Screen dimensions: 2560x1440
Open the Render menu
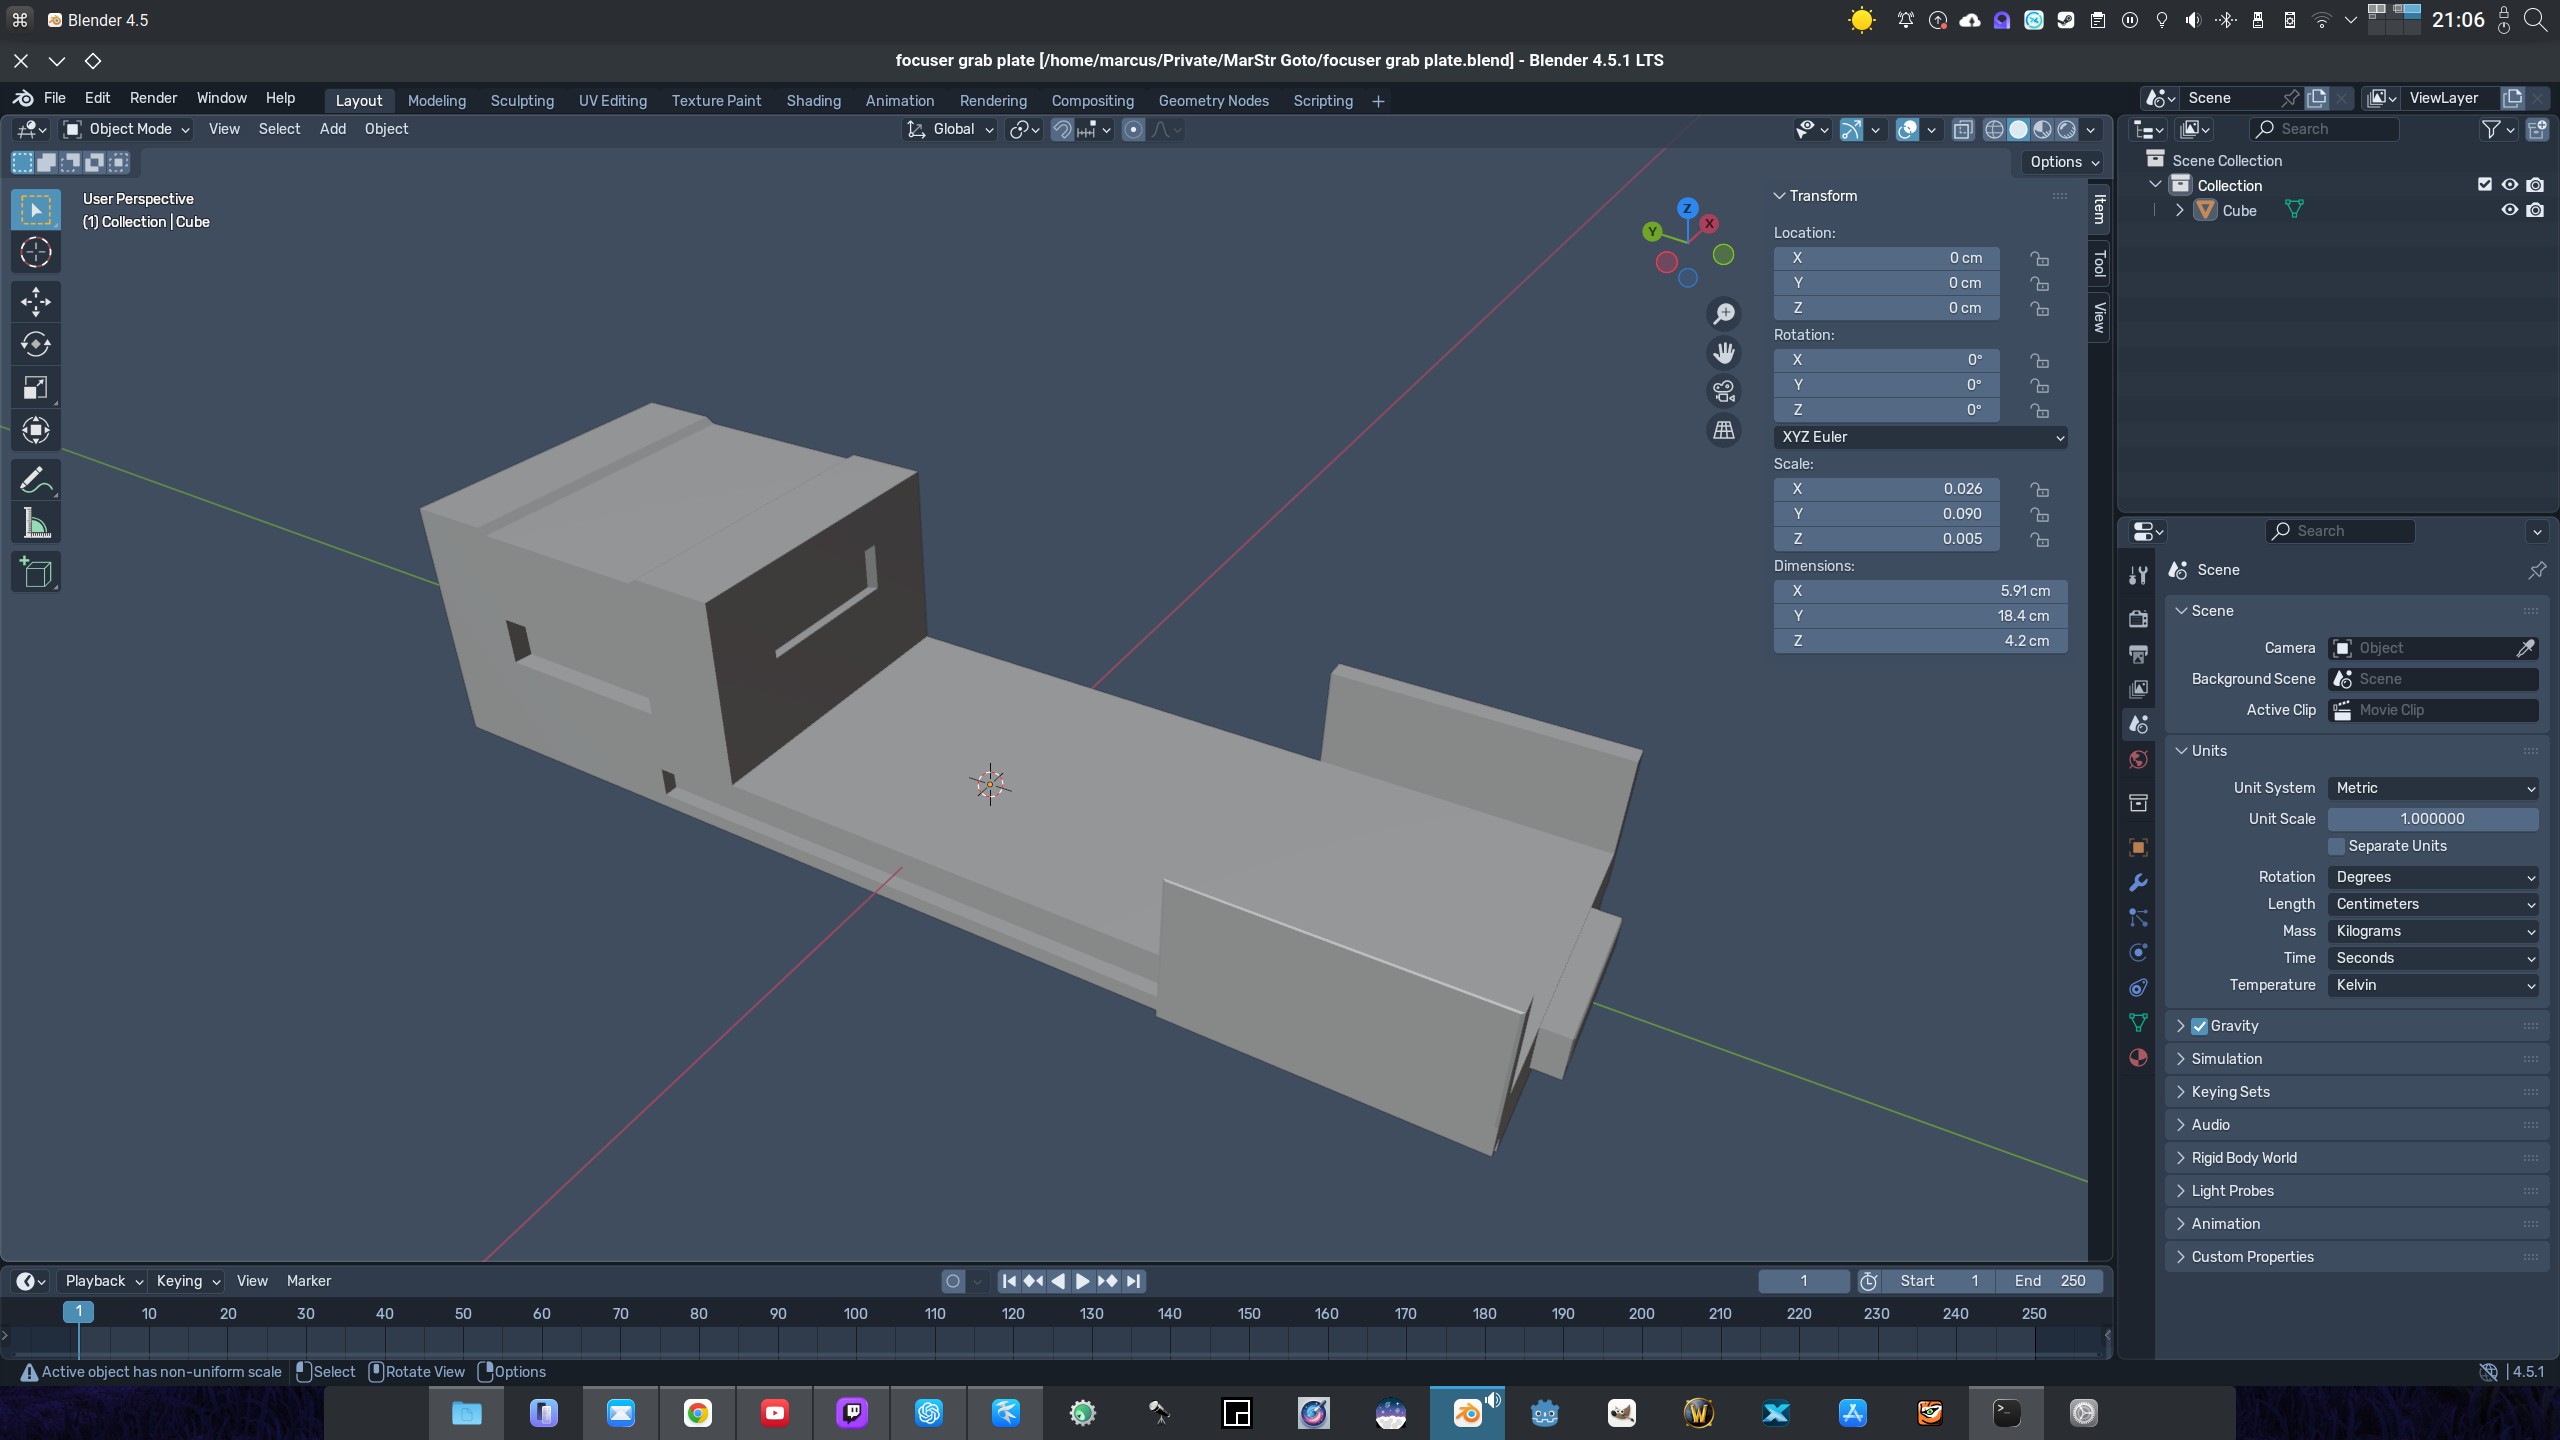153,98
